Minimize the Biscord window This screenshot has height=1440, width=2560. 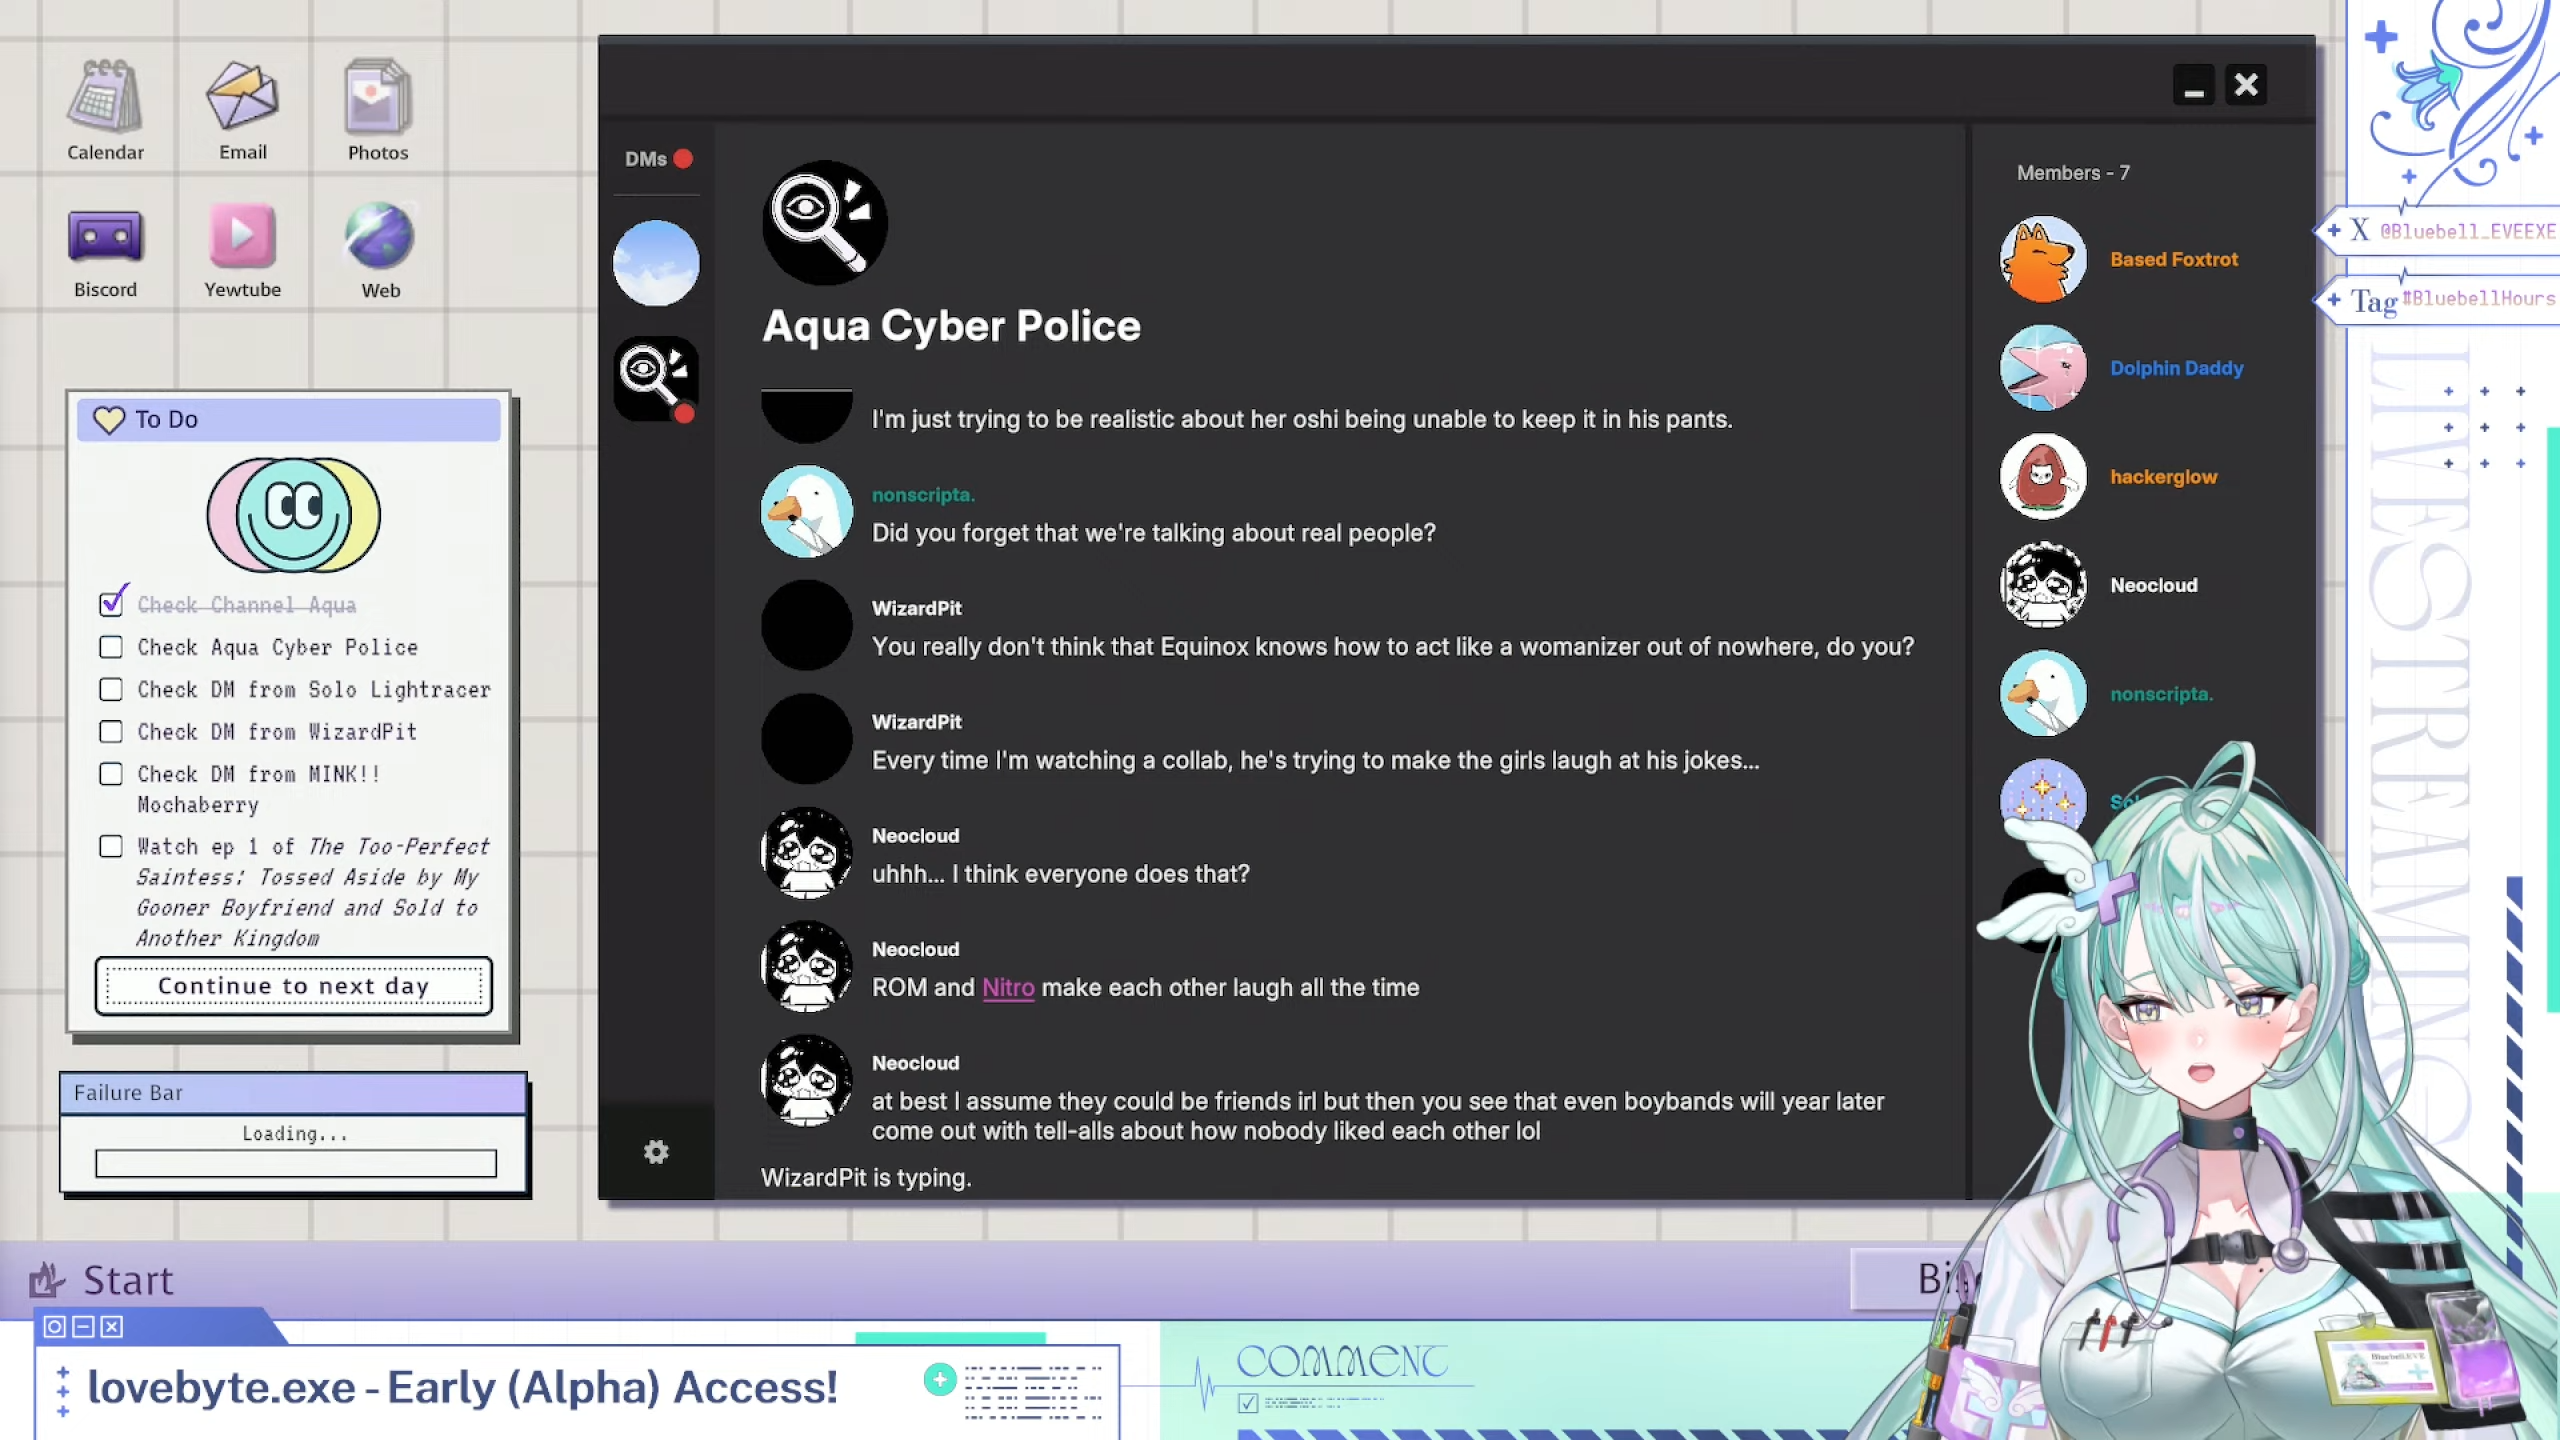tap(2194, 86)
